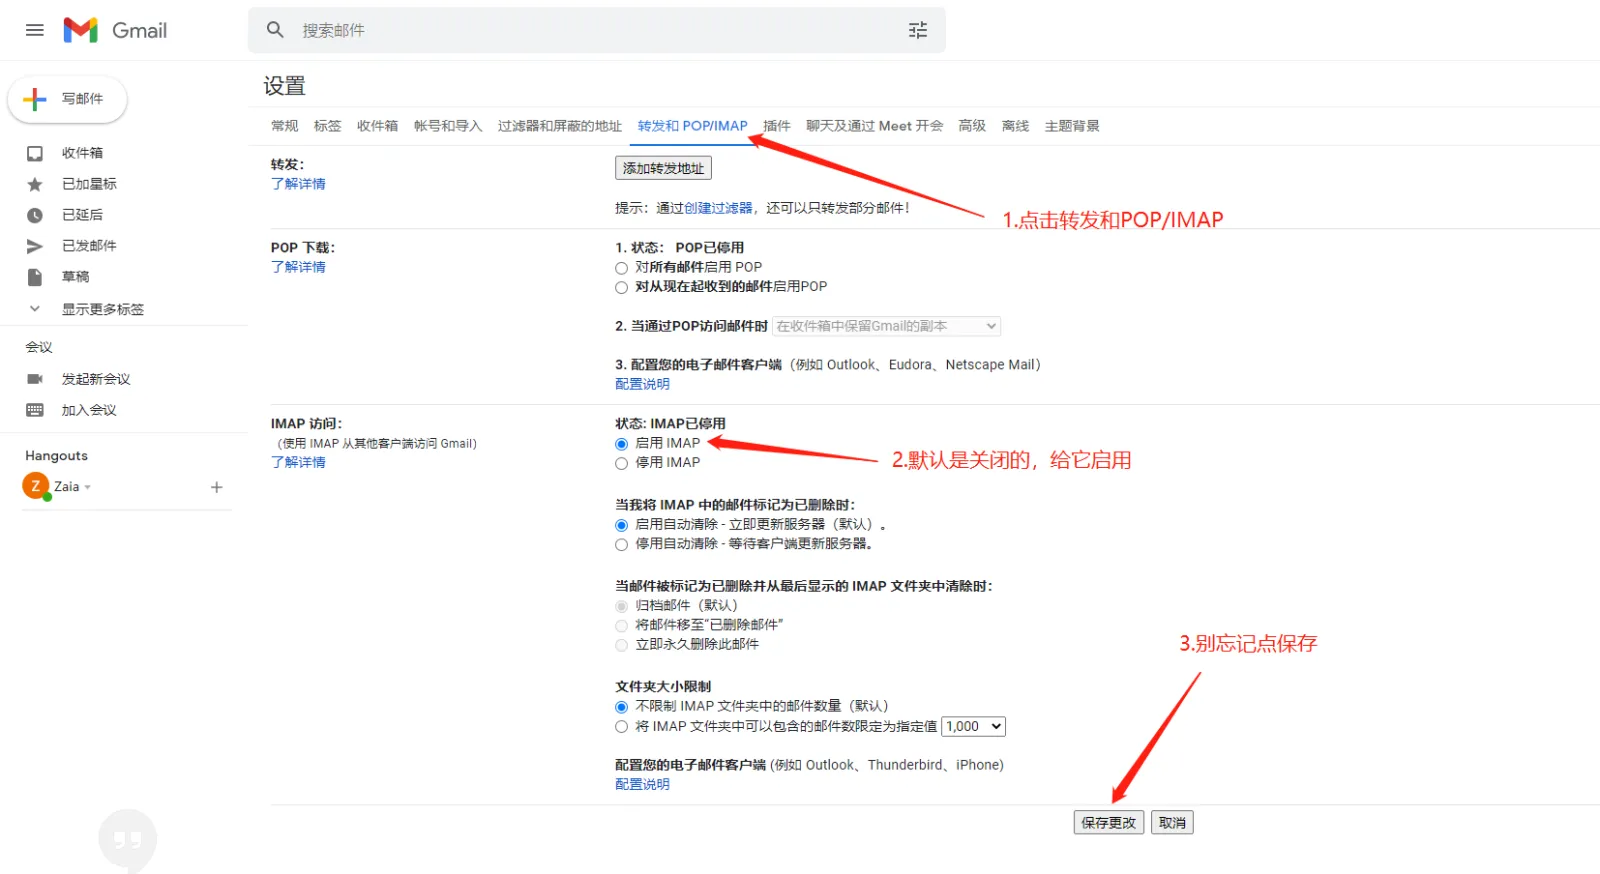Click the Hangouts plus icon
Viewport: 1600px width, 874px height.
pos(216,487)
